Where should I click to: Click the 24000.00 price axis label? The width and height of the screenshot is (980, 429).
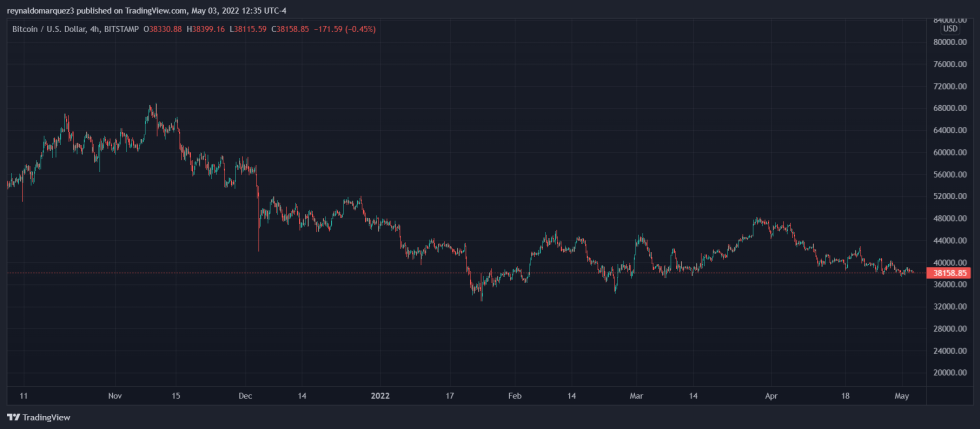click(950, 351)
